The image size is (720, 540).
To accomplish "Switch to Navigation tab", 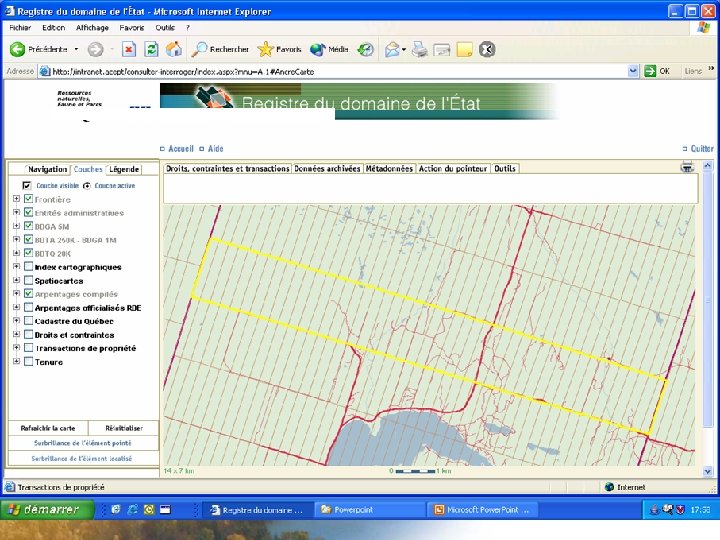I will coord(47,169).
